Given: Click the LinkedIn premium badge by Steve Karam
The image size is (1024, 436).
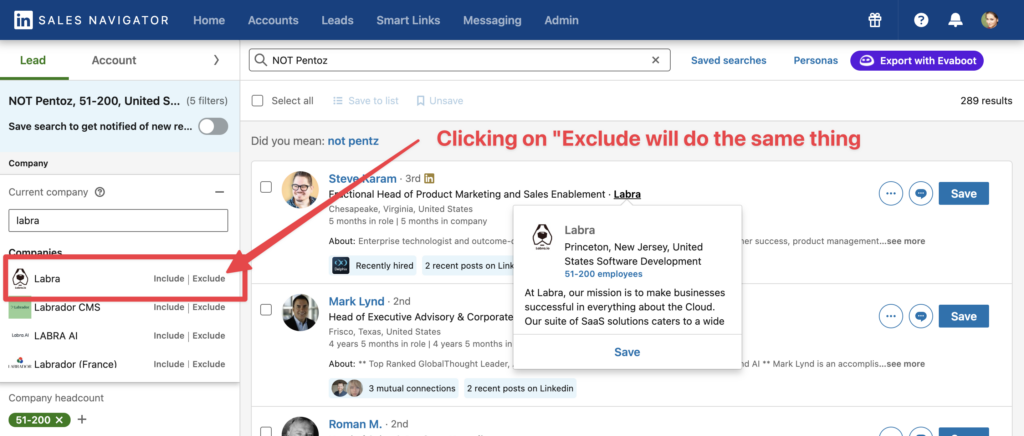Looking at the screenshot, I should (x=429, y=178).
